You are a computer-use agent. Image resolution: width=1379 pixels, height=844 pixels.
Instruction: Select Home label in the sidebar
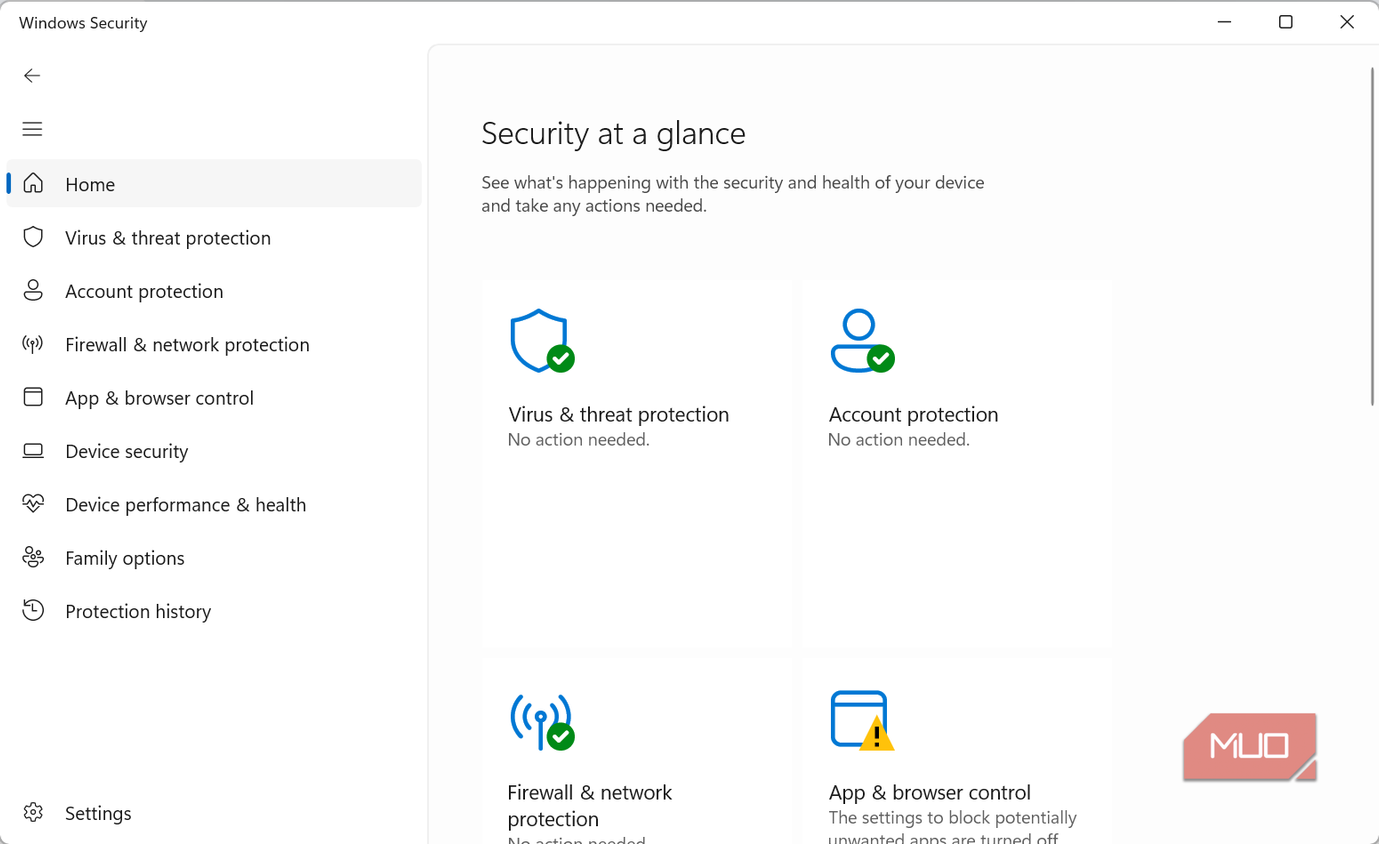tap(90, 184)
